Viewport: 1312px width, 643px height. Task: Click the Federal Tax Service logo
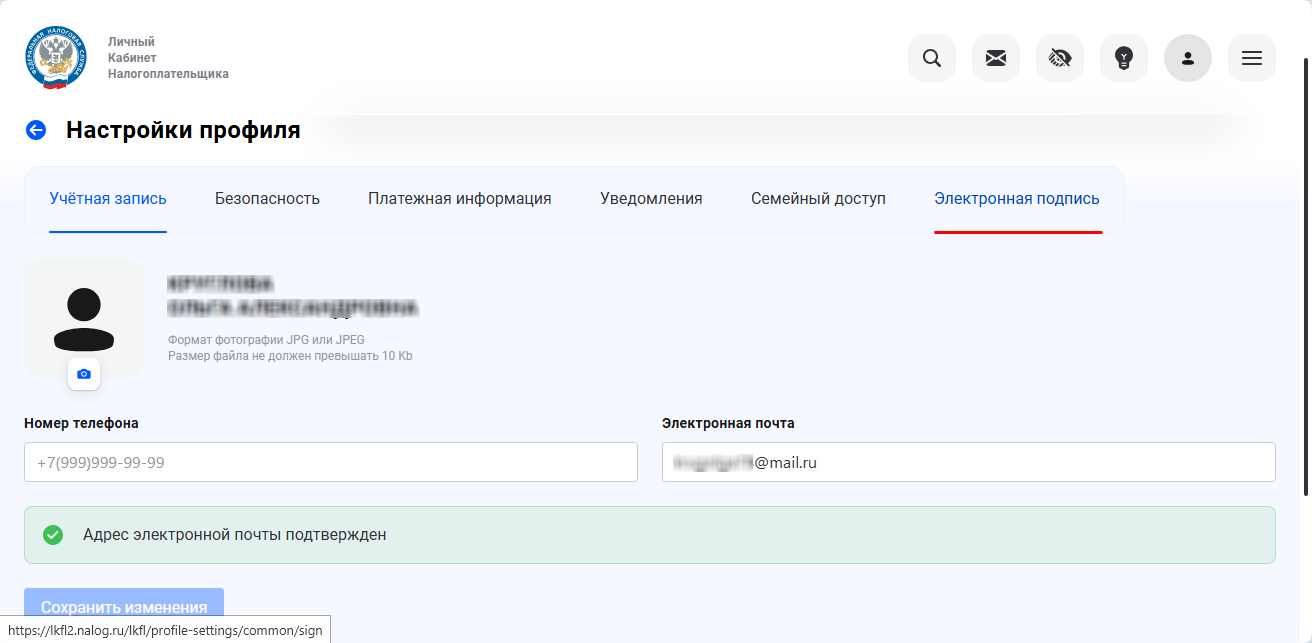point(56,58)
